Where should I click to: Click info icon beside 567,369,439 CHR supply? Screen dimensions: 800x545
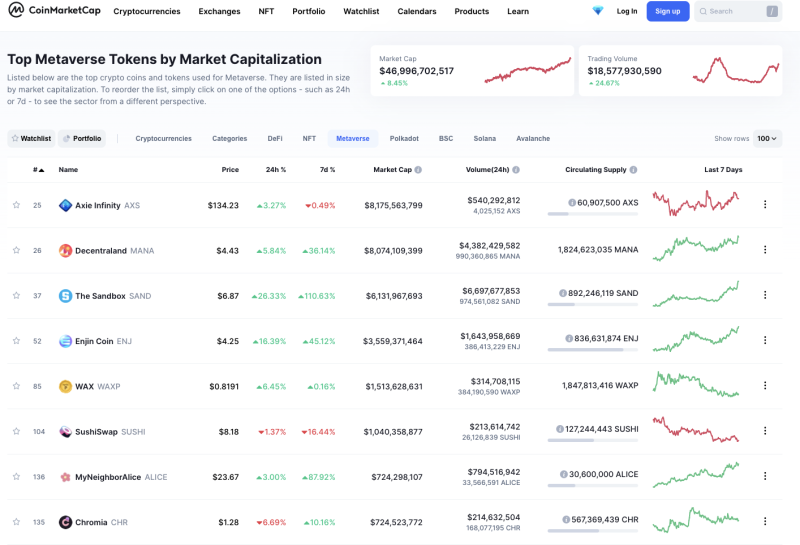pos(566,519)
